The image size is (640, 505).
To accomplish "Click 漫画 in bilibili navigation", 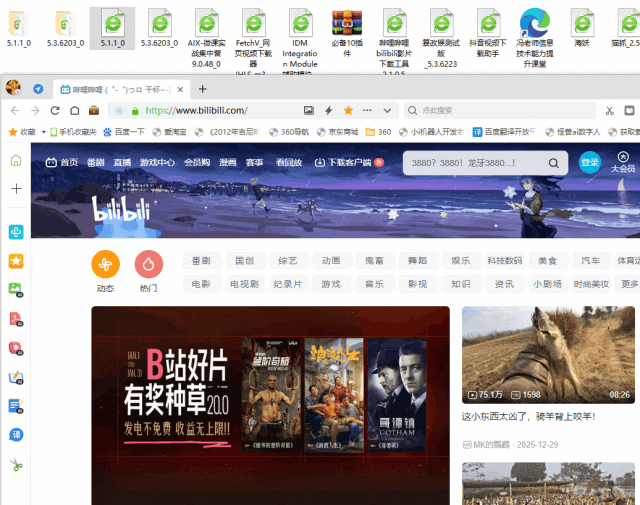I will point(228,162).
